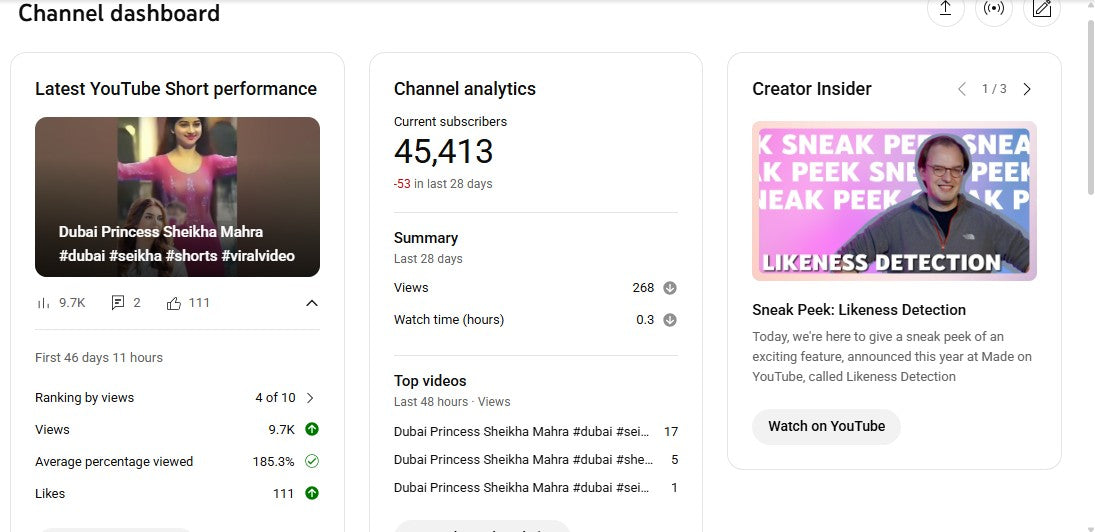Click the Watch on YouTube button
Screen dimensions: 1095x532
coord(826,426)
